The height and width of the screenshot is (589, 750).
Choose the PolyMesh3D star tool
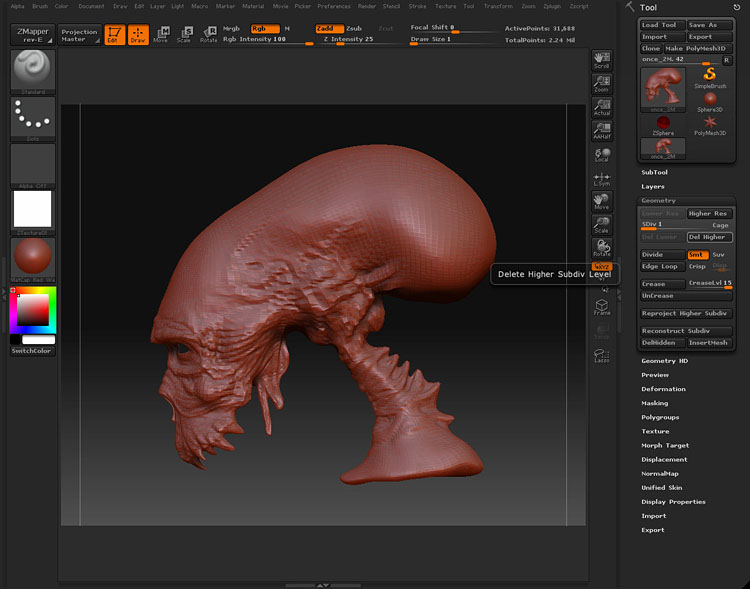(709, 122)
